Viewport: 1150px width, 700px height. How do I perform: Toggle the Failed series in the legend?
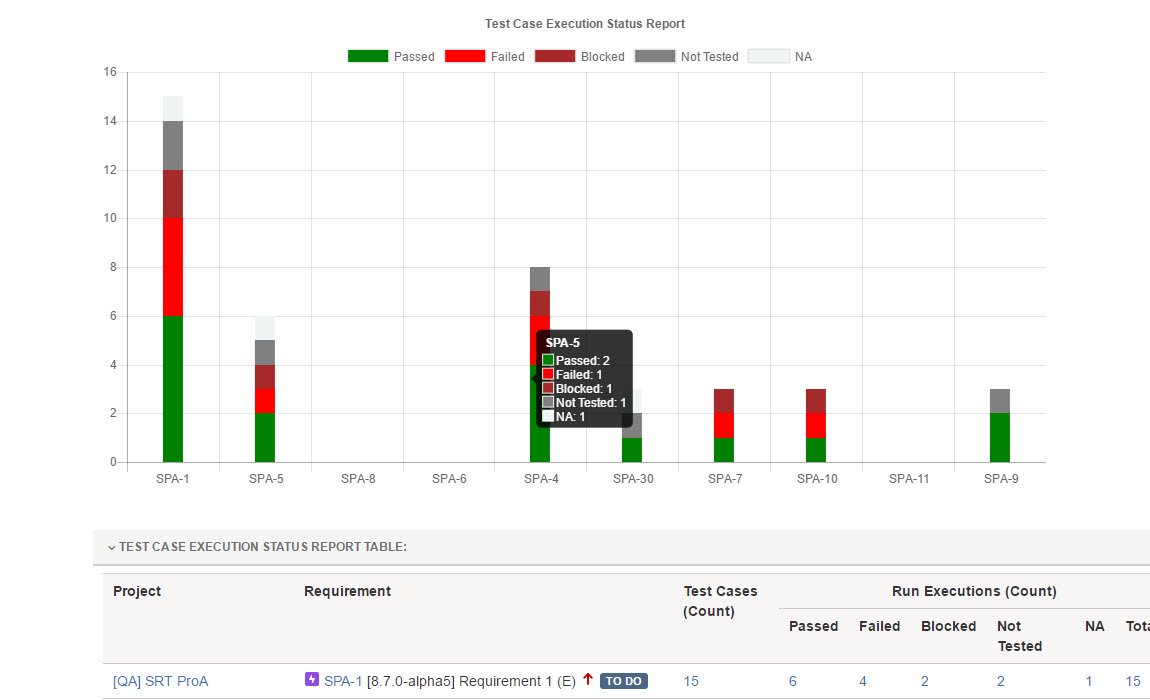tap(464, 56)
